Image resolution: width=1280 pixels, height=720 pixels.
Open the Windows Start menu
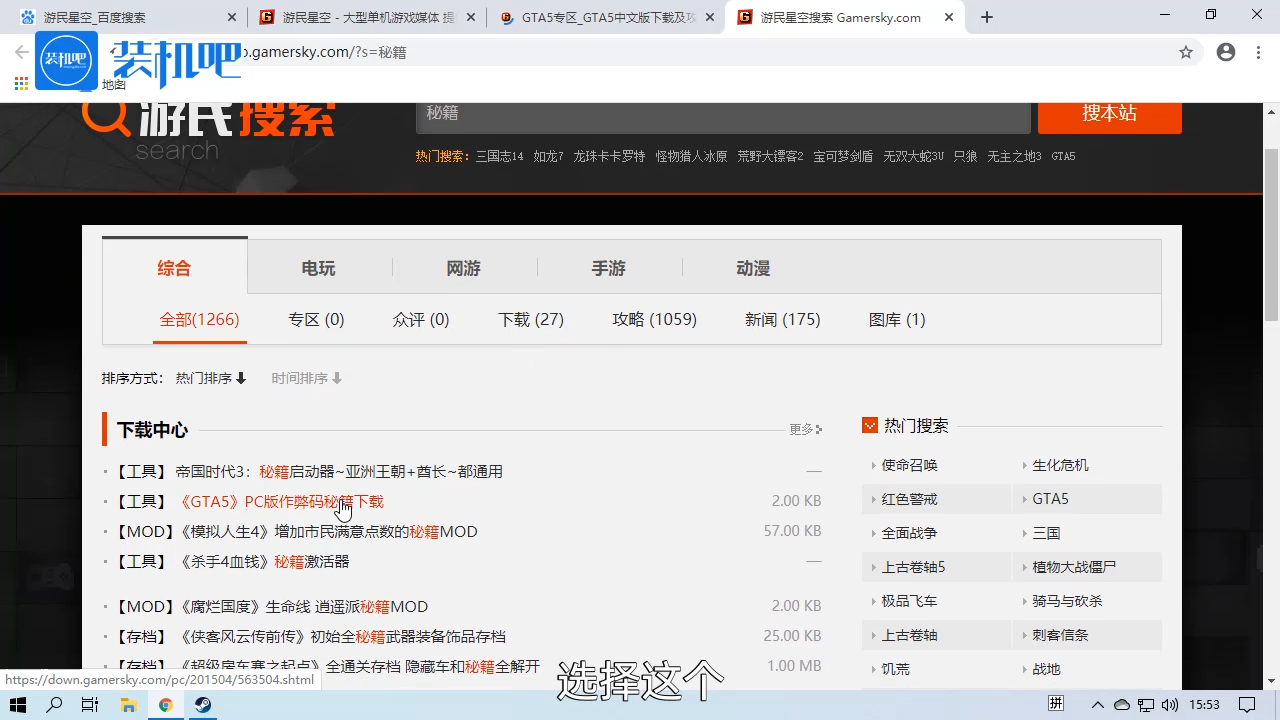18,705
